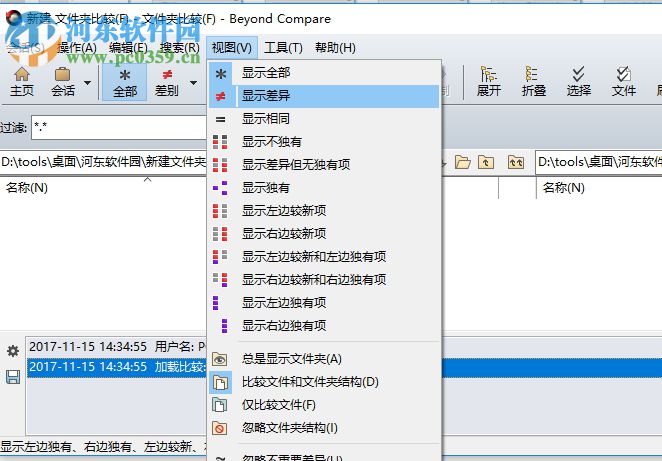Close the open 视图(V) menu

pyautogui.click(x=232, y=47)
